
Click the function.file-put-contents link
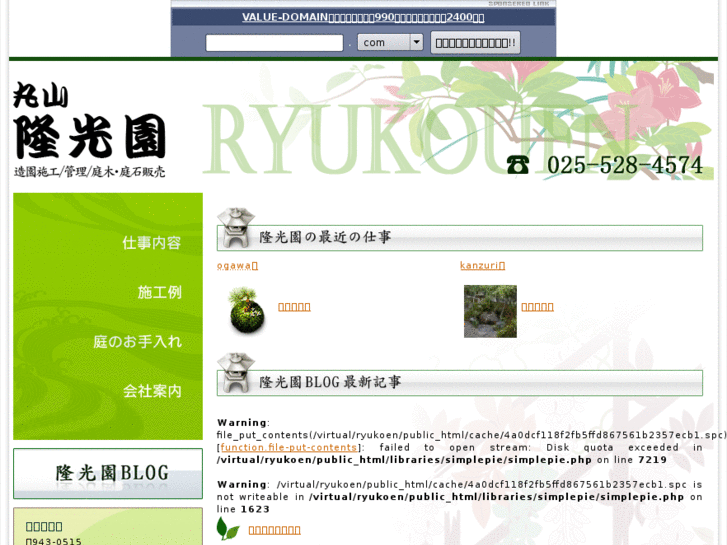click(x=288, y=448)
